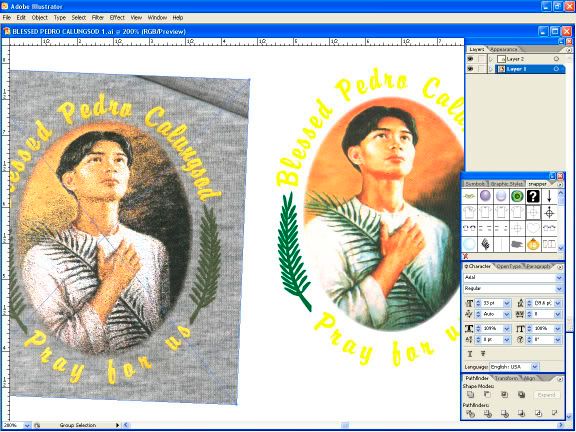Viewport: 576px width, 432px height.
Task: Click the Trim pathfinder icon
Action: pyautogui.click(x=487, y=414)
